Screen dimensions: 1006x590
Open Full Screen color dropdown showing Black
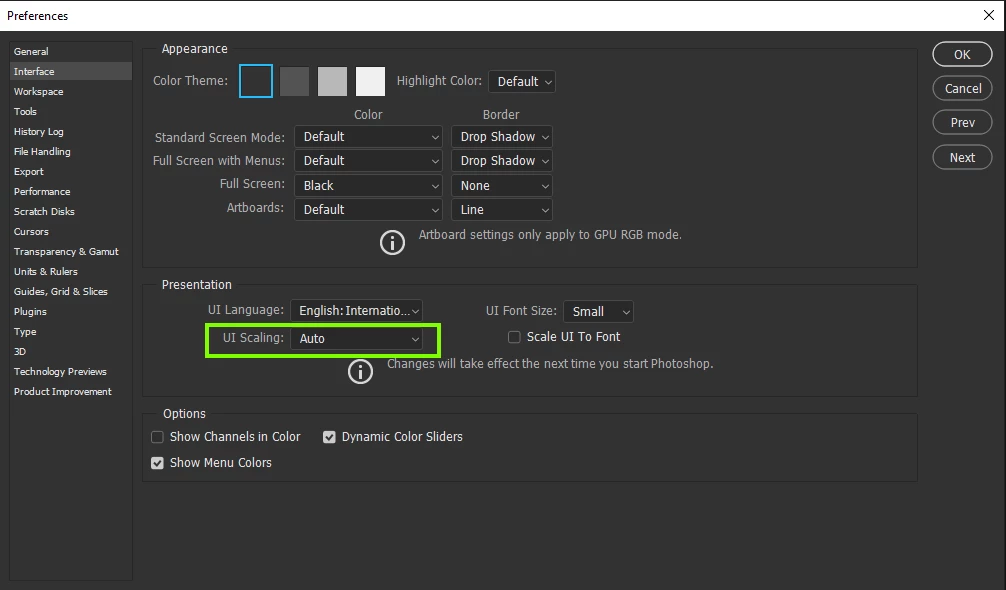[368, 185]
